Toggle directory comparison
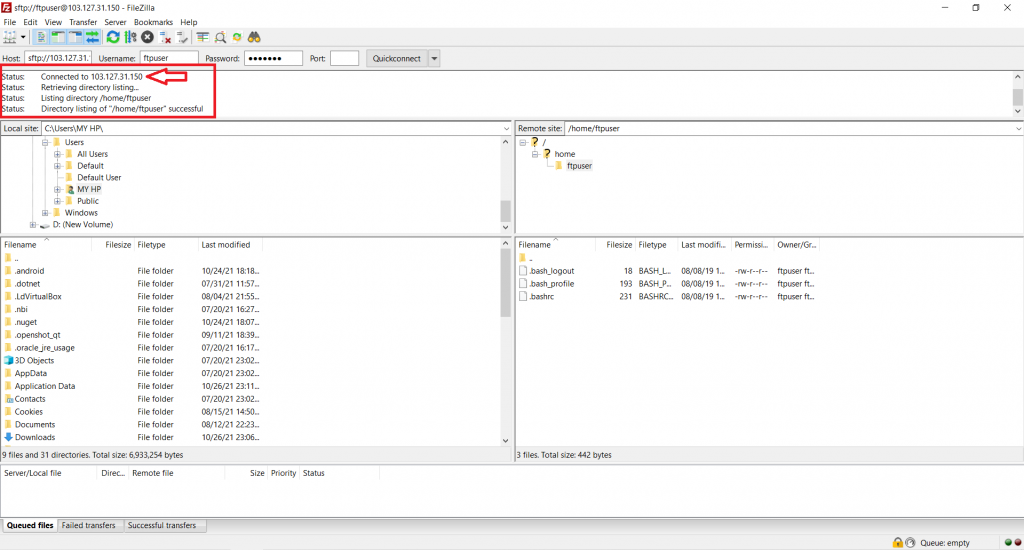This screenshot has height=550, width=1024. [220, 37]
